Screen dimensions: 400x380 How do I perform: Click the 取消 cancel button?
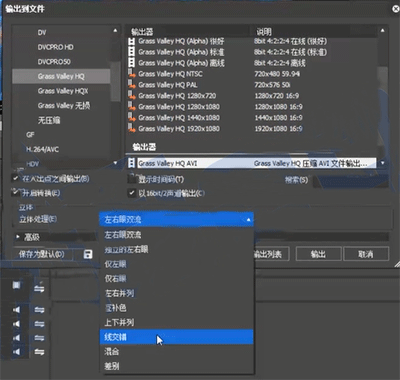coord(366,254)
